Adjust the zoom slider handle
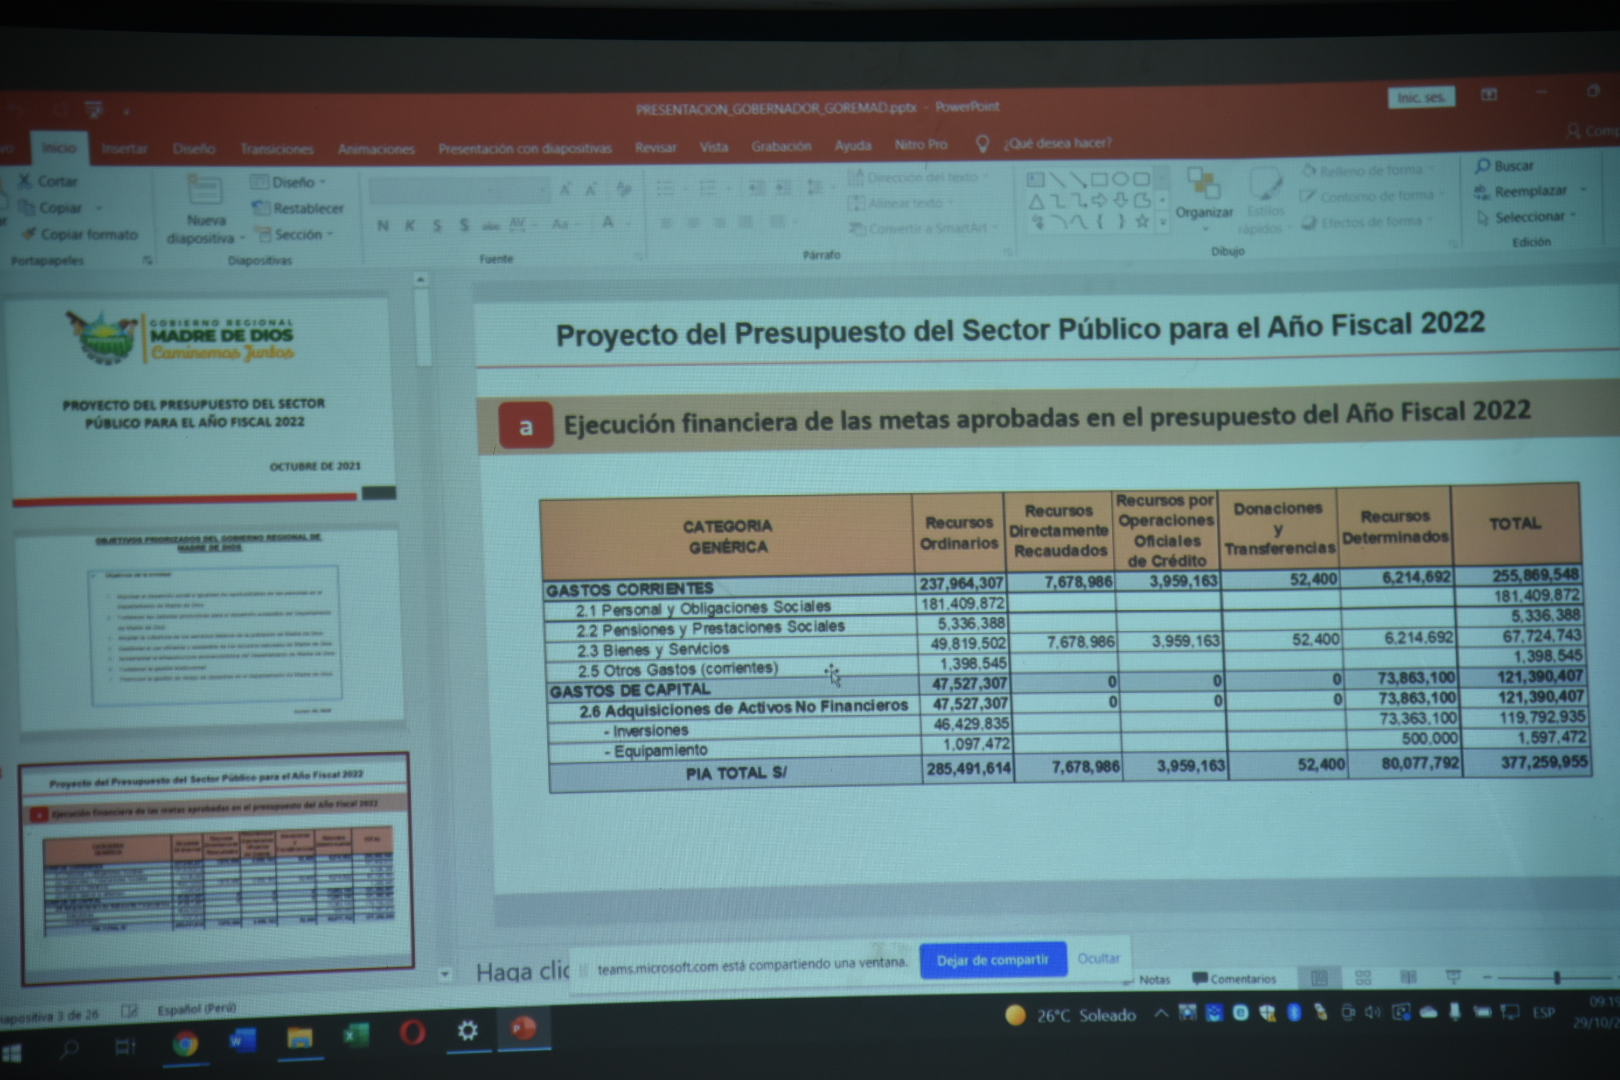The height and width of the screenshot is (1080, 1620). pyautogui.click(x=1556, y=977)
